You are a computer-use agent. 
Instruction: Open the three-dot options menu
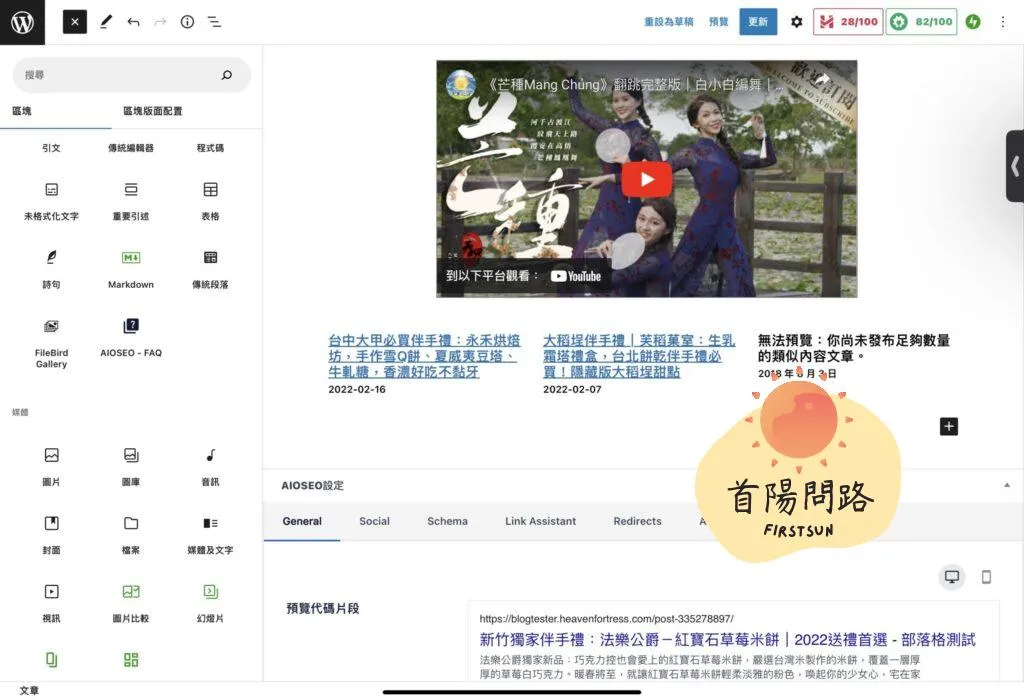point(1003,22)
